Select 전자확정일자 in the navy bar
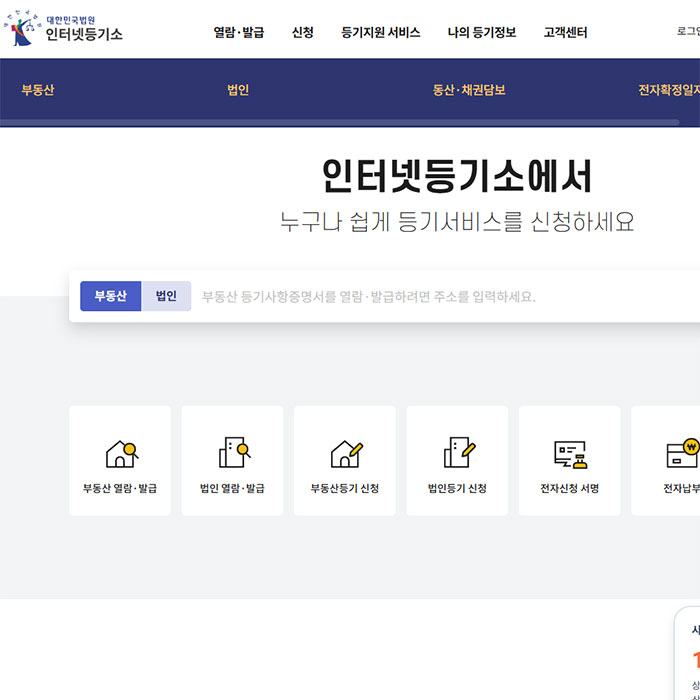Image resolution: width=700 pixels, height=700 pixels. pyautogui.click(x=669, y=90)
